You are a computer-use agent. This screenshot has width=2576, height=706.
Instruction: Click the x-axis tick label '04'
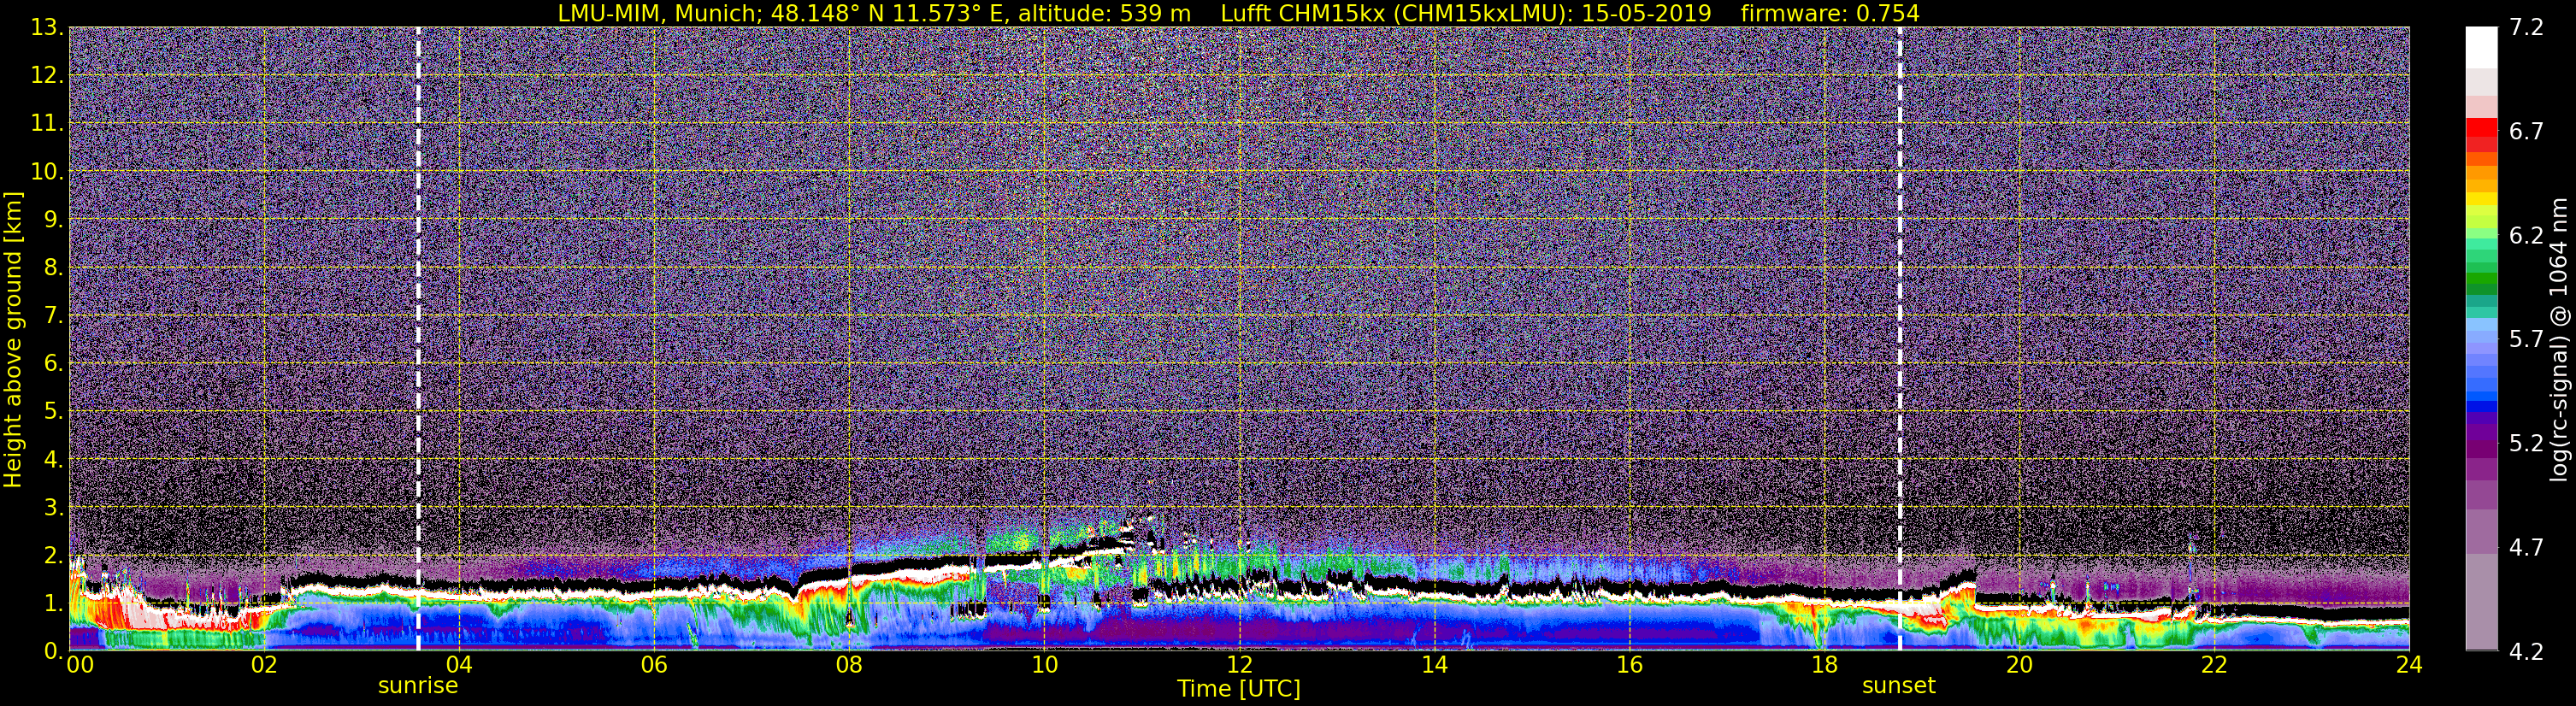click(458, 665)
